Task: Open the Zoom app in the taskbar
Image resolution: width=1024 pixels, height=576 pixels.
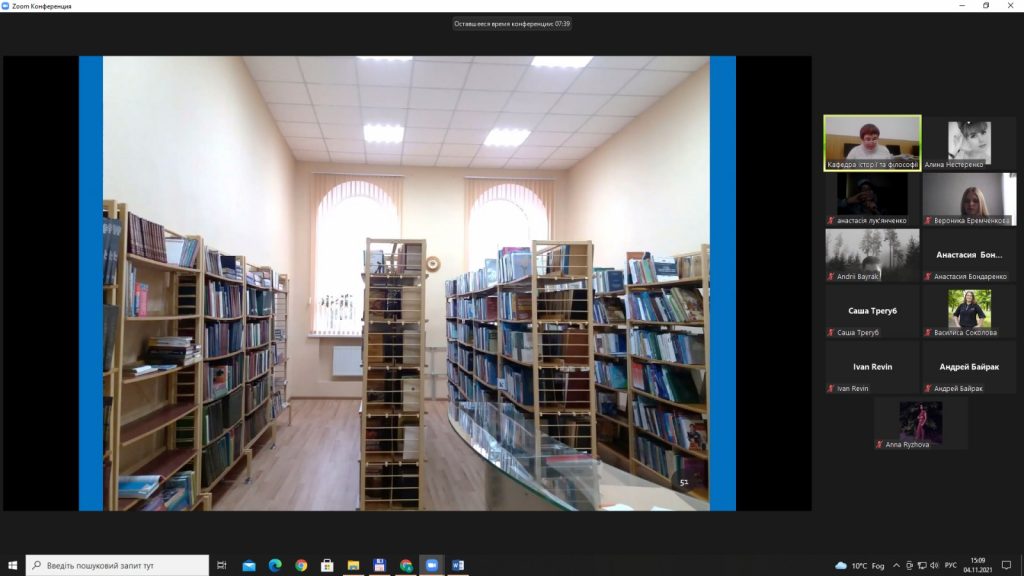Action: point(432,565)
